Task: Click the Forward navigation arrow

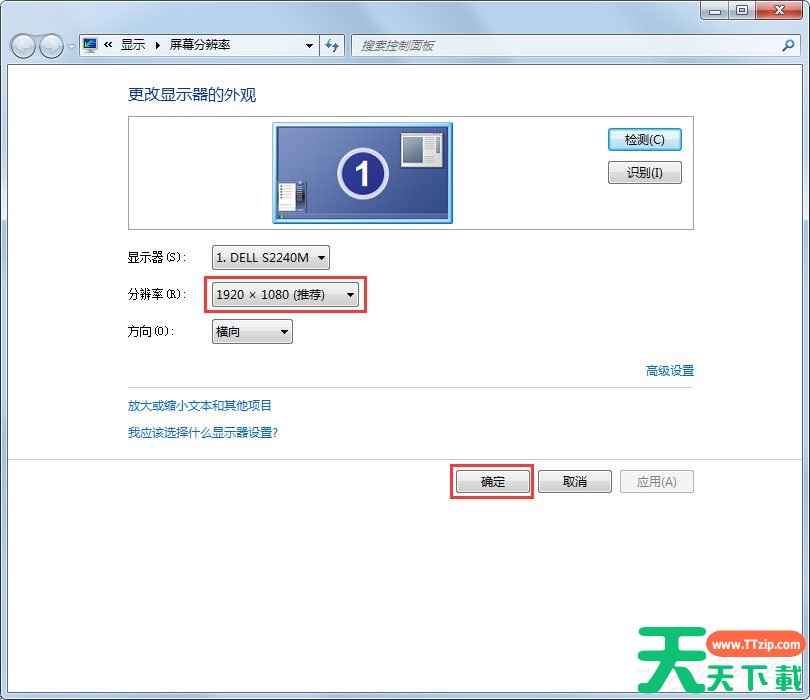Action: (x=51, y=46)
